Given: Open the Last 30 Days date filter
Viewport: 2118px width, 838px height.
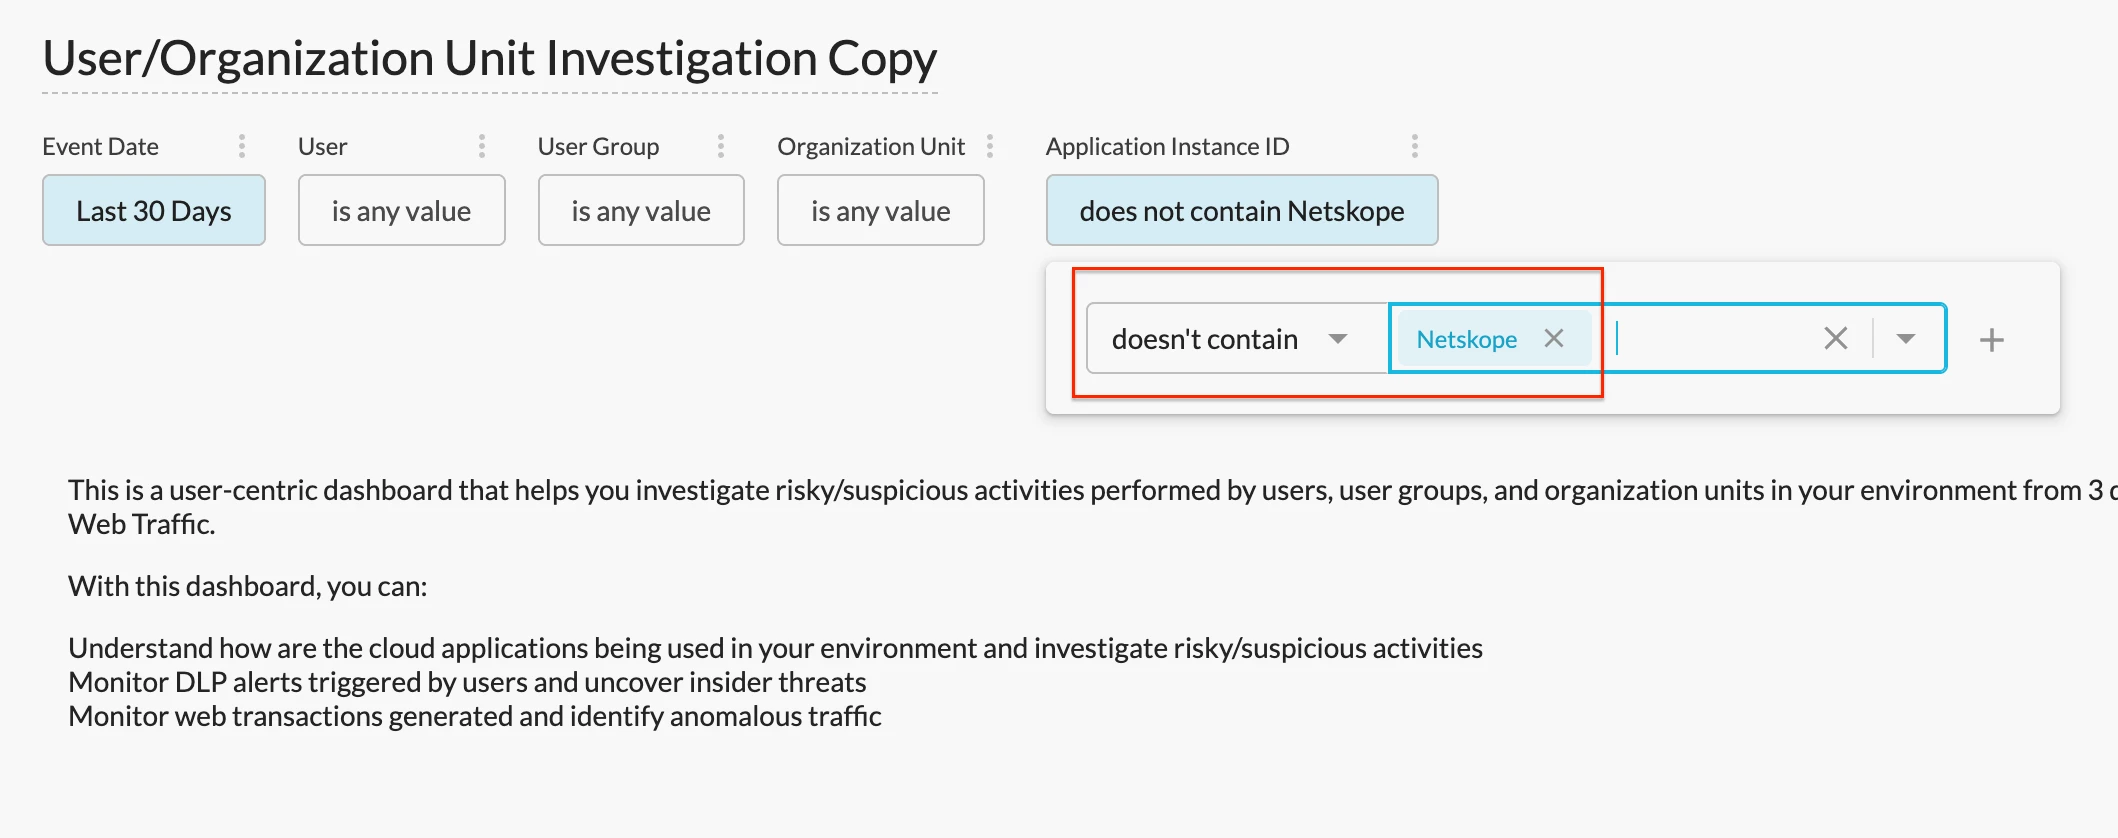Looking at the screenshot, I should (x=154, y=211).
